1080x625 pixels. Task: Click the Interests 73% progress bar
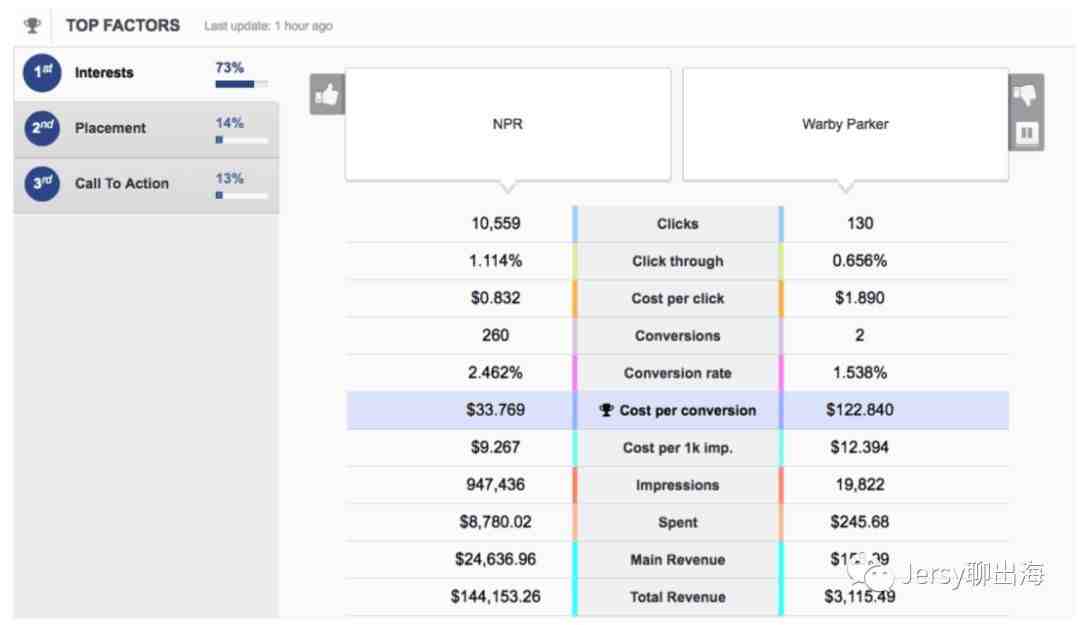coord(241,84)
